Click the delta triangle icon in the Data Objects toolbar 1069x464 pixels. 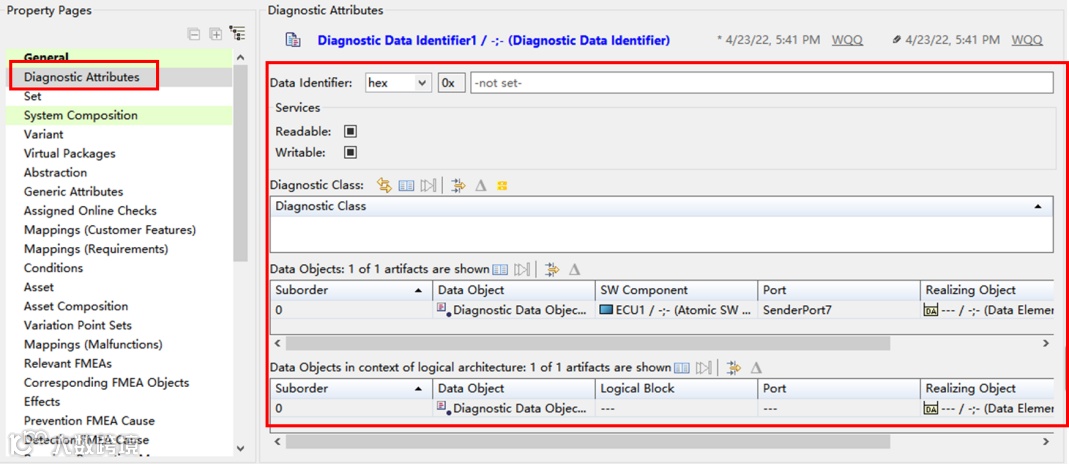coord(575,270)
